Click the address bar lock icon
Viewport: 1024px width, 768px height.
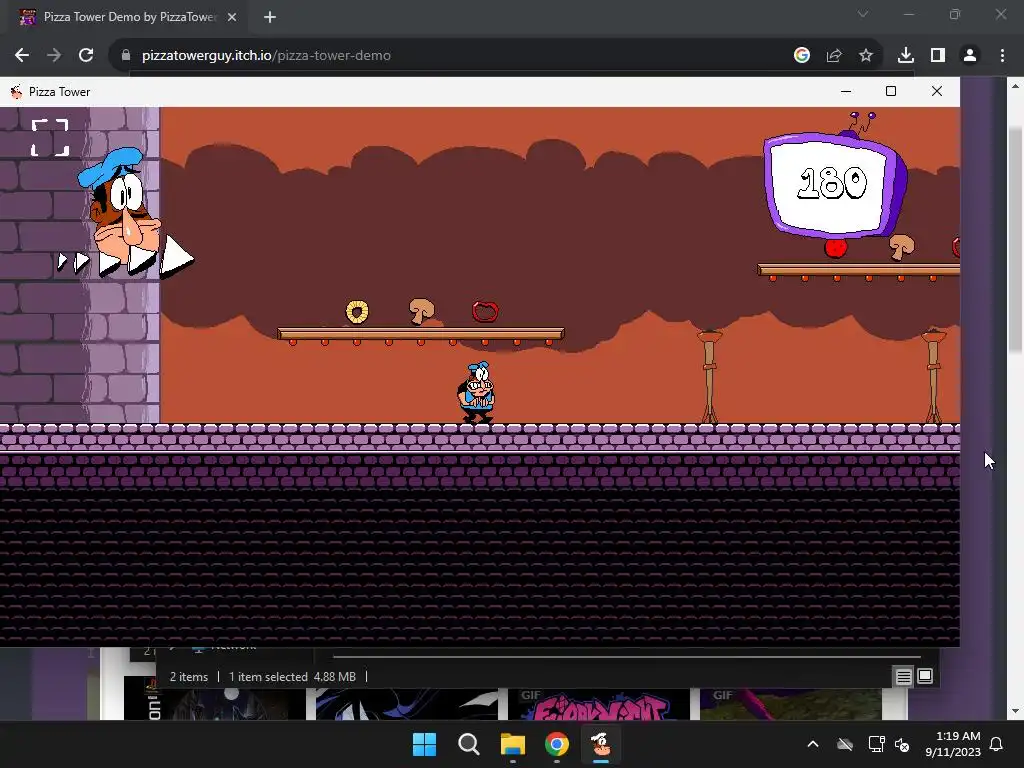[x=126, y=56]
